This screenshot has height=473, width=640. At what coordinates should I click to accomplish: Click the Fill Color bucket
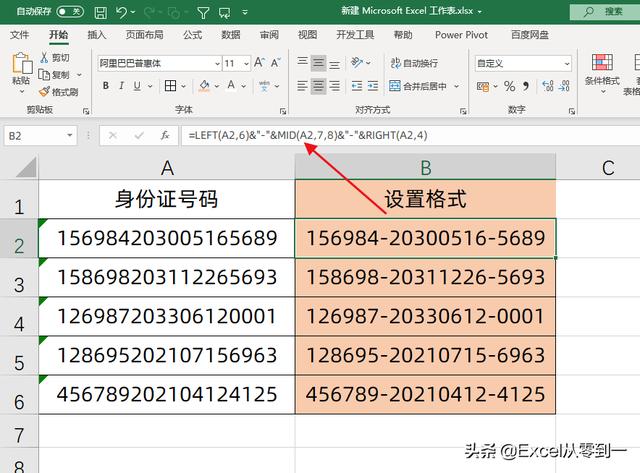click(x=204, y=86)
